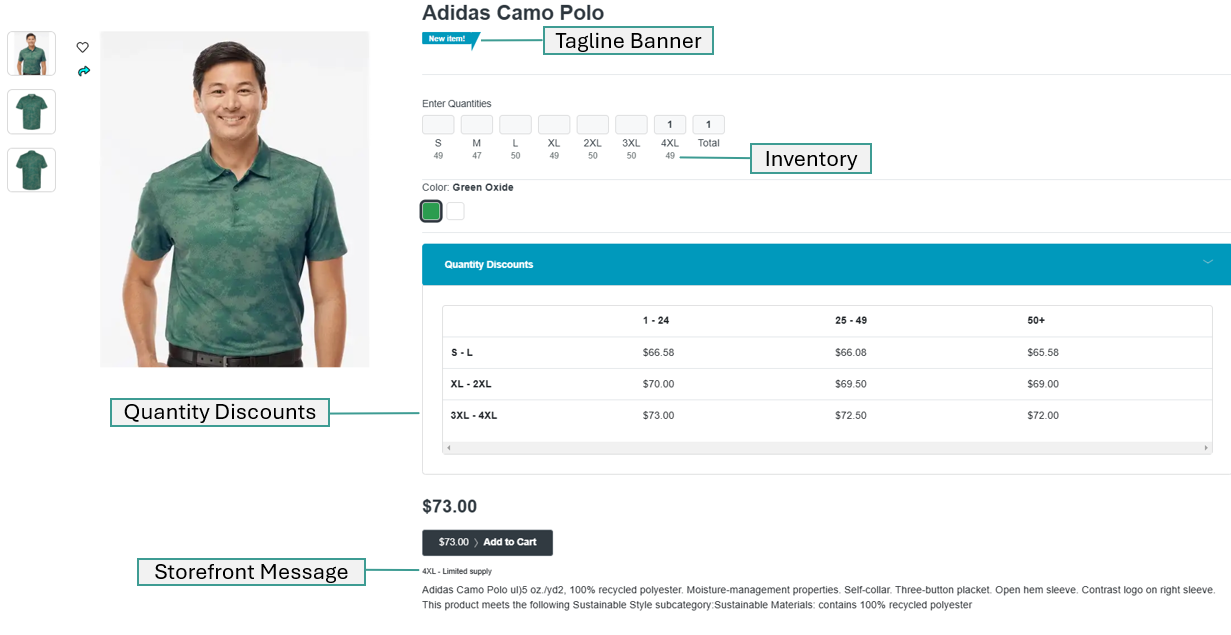Click the size S quantity field
1231x635 pixels.
point(438,125)
